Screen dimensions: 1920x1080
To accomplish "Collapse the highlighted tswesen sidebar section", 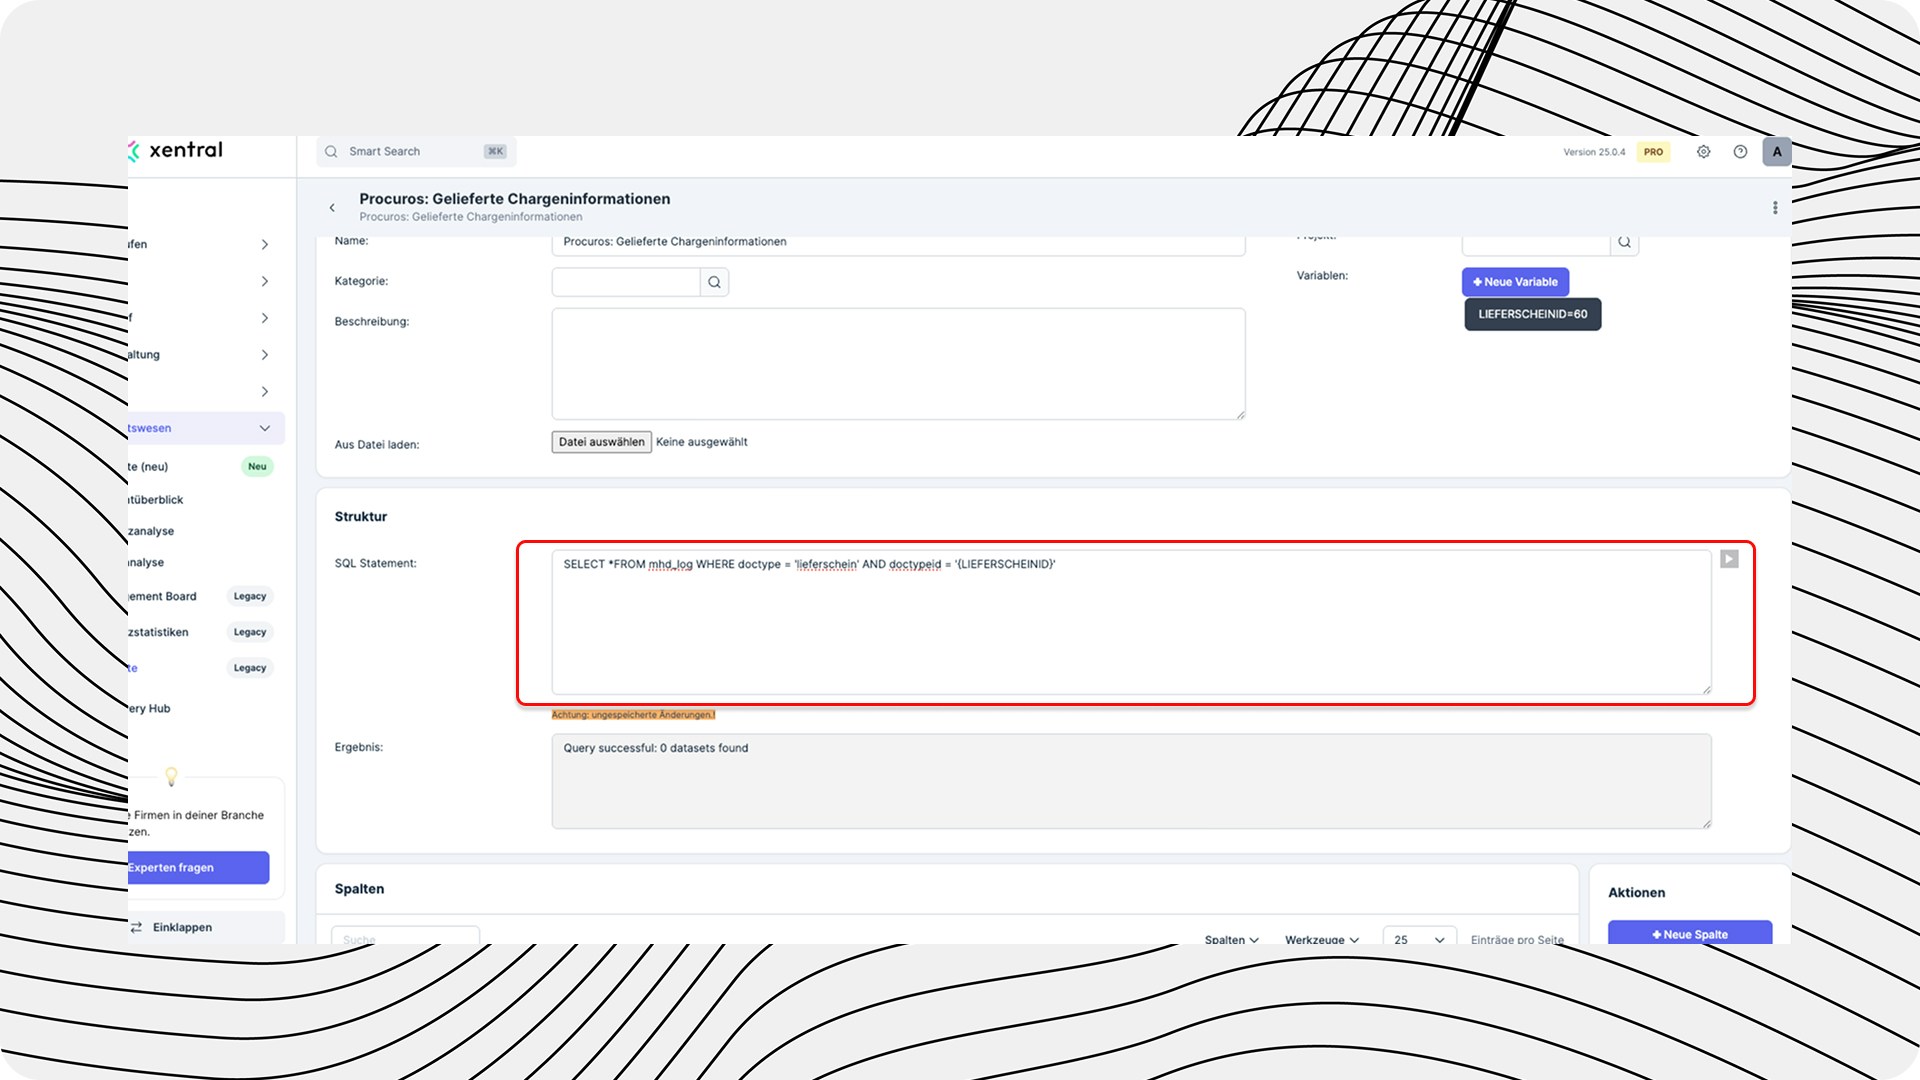I will coord(205,428).
